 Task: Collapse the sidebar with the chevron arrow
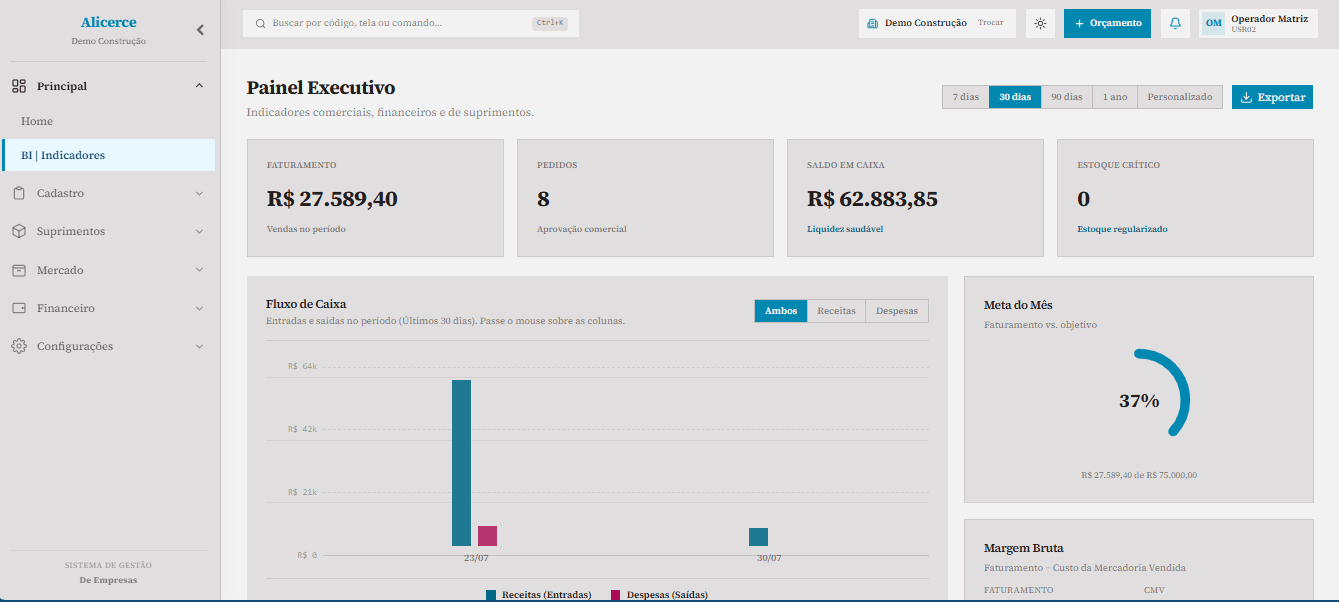200,30
